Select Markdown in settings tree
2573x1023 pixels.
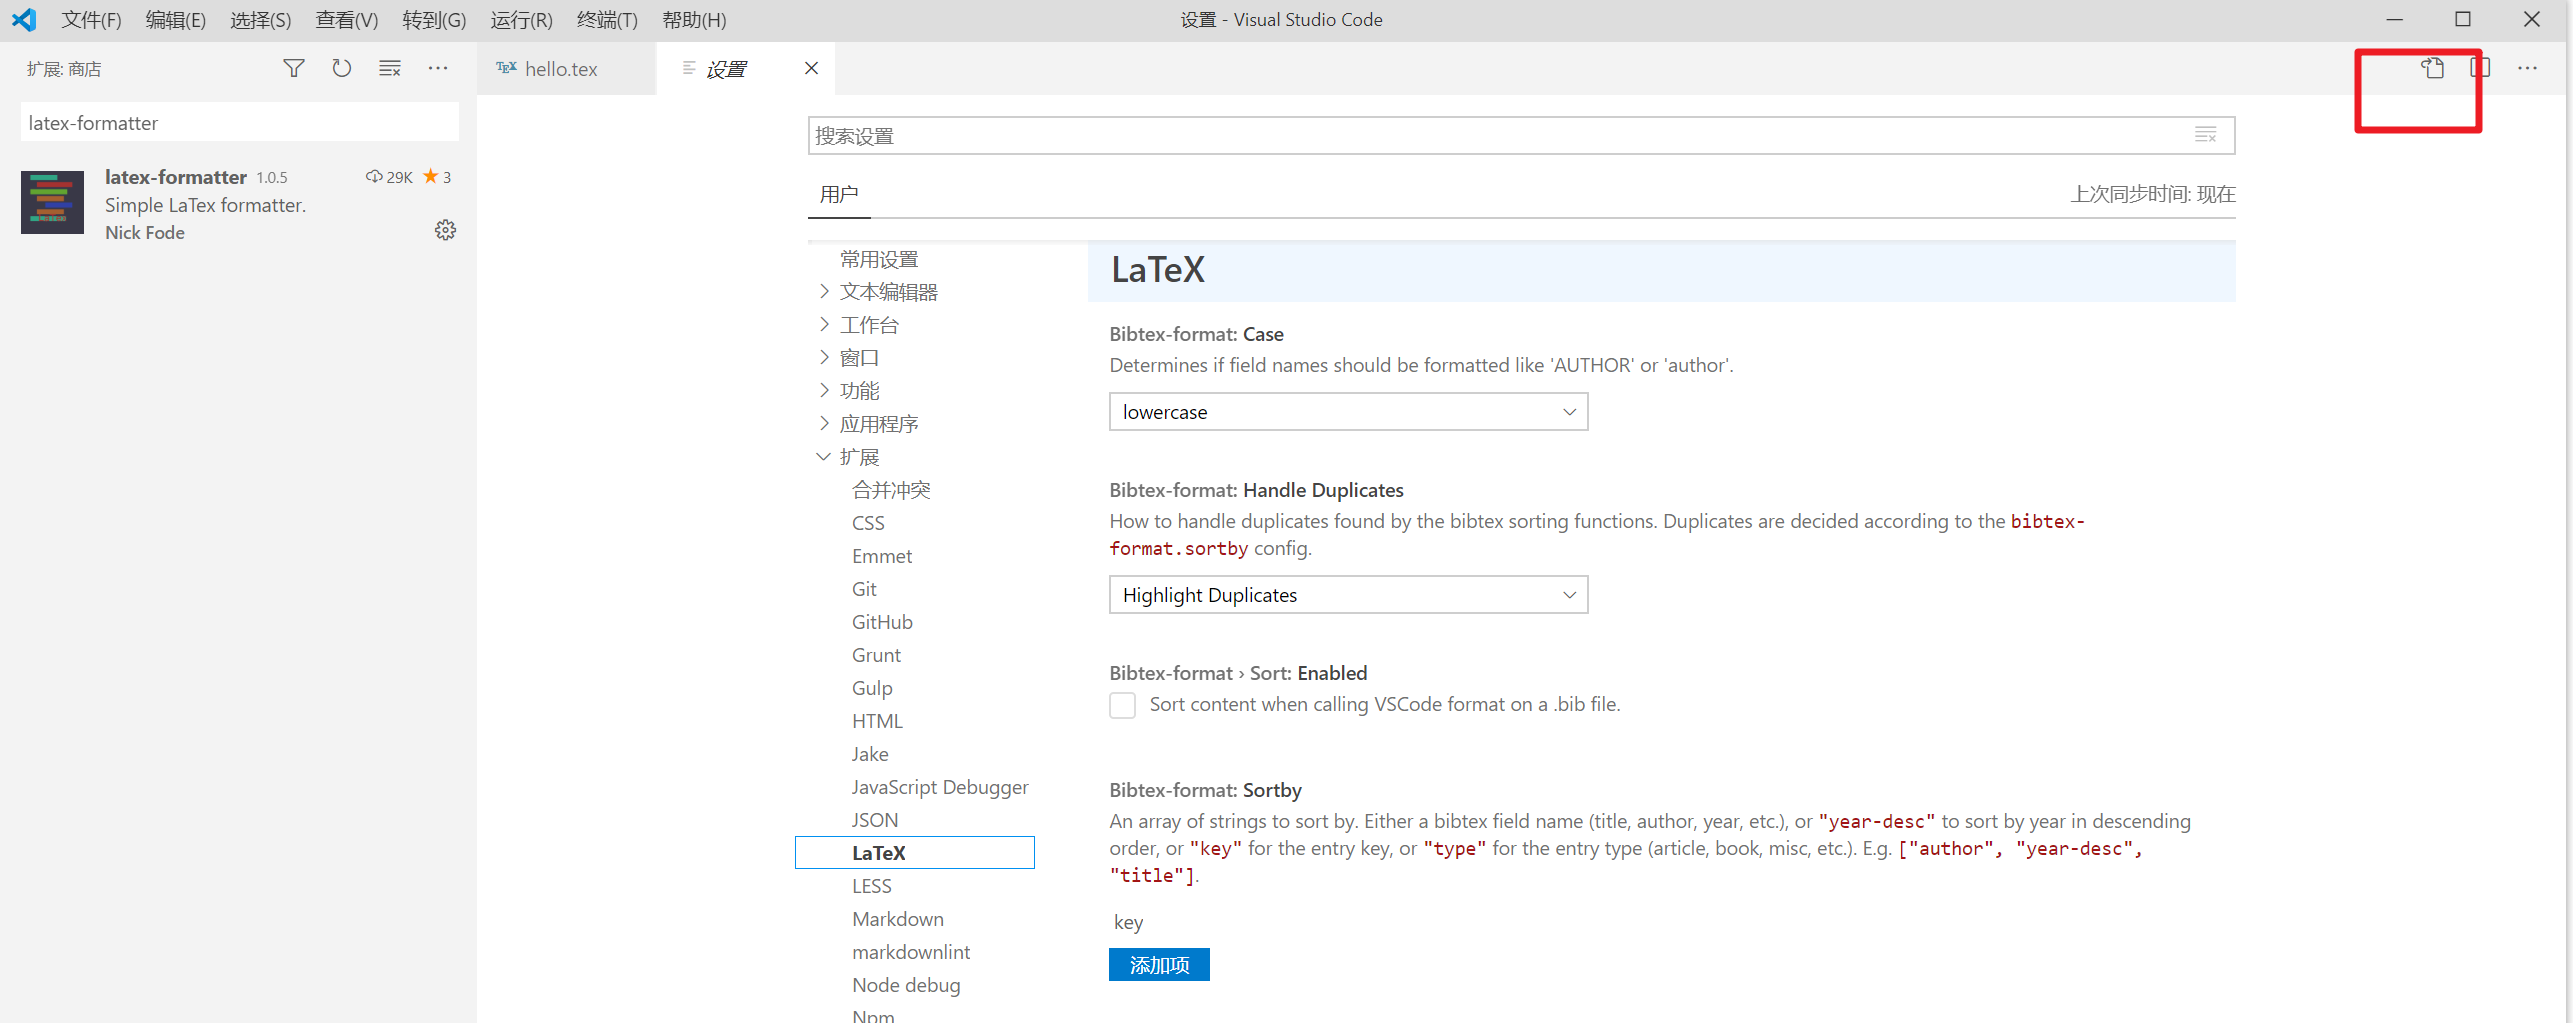[x=897, y=919]
